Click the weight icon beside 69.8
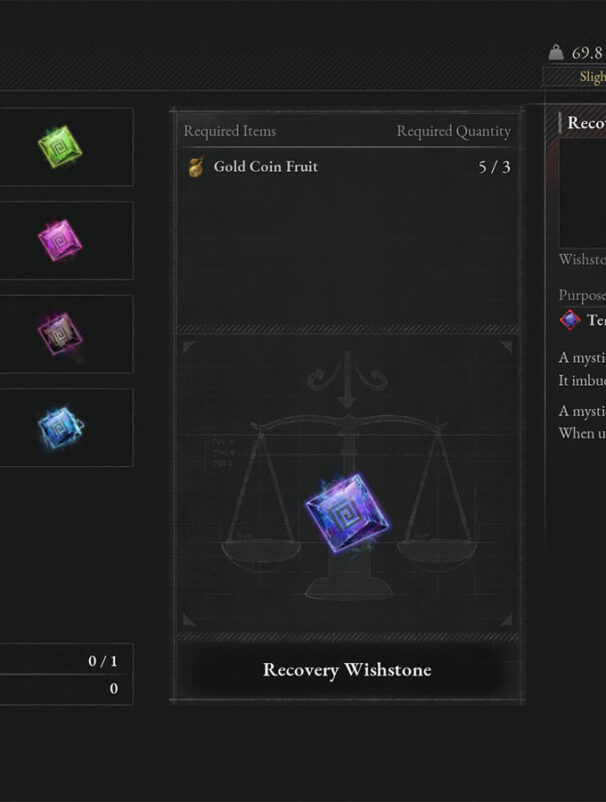 click(556, 52)
